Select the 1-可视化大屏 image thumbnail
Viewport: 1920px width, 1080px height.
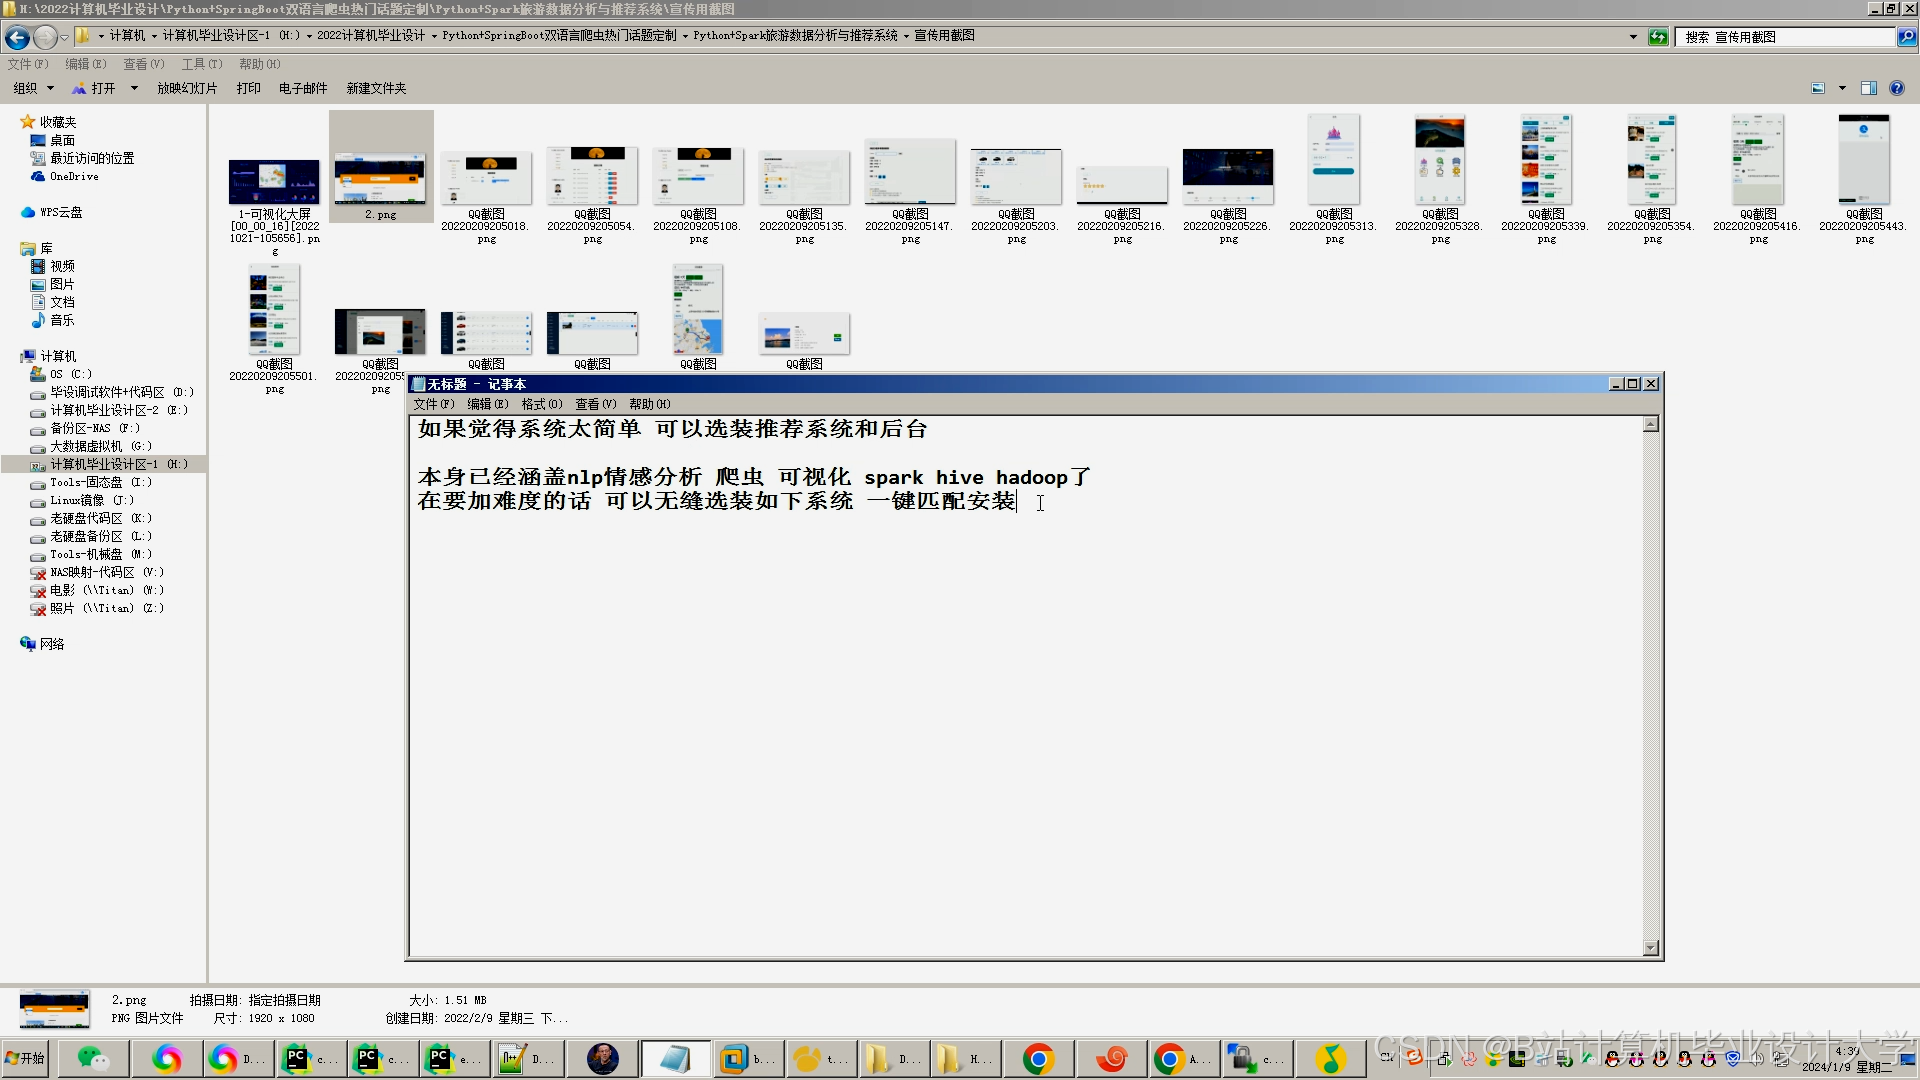274,182
